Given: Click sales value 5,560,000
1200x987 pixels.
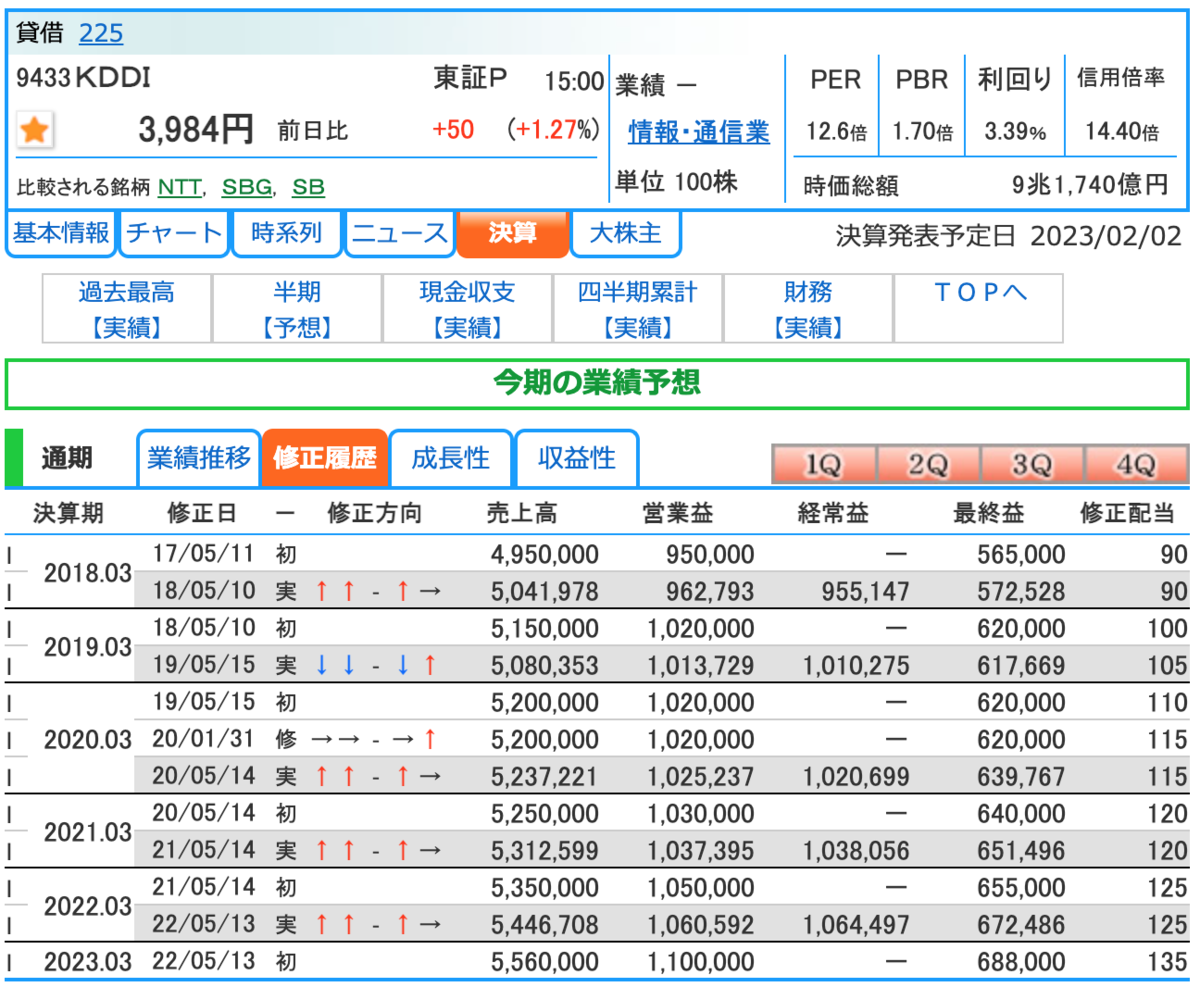Looking at the screenshot, I should click(x=544, y=962).
